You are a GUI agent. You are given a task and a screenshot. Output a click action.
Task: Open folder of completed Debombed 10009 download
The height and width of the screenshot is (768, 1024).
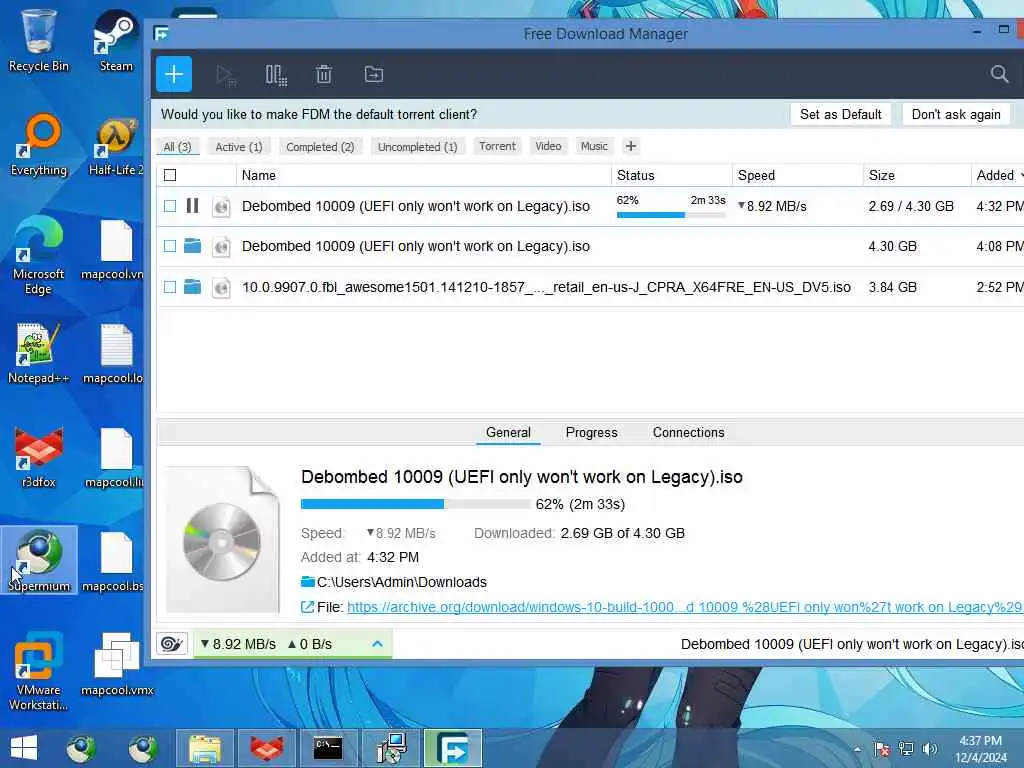click(192, 246)
